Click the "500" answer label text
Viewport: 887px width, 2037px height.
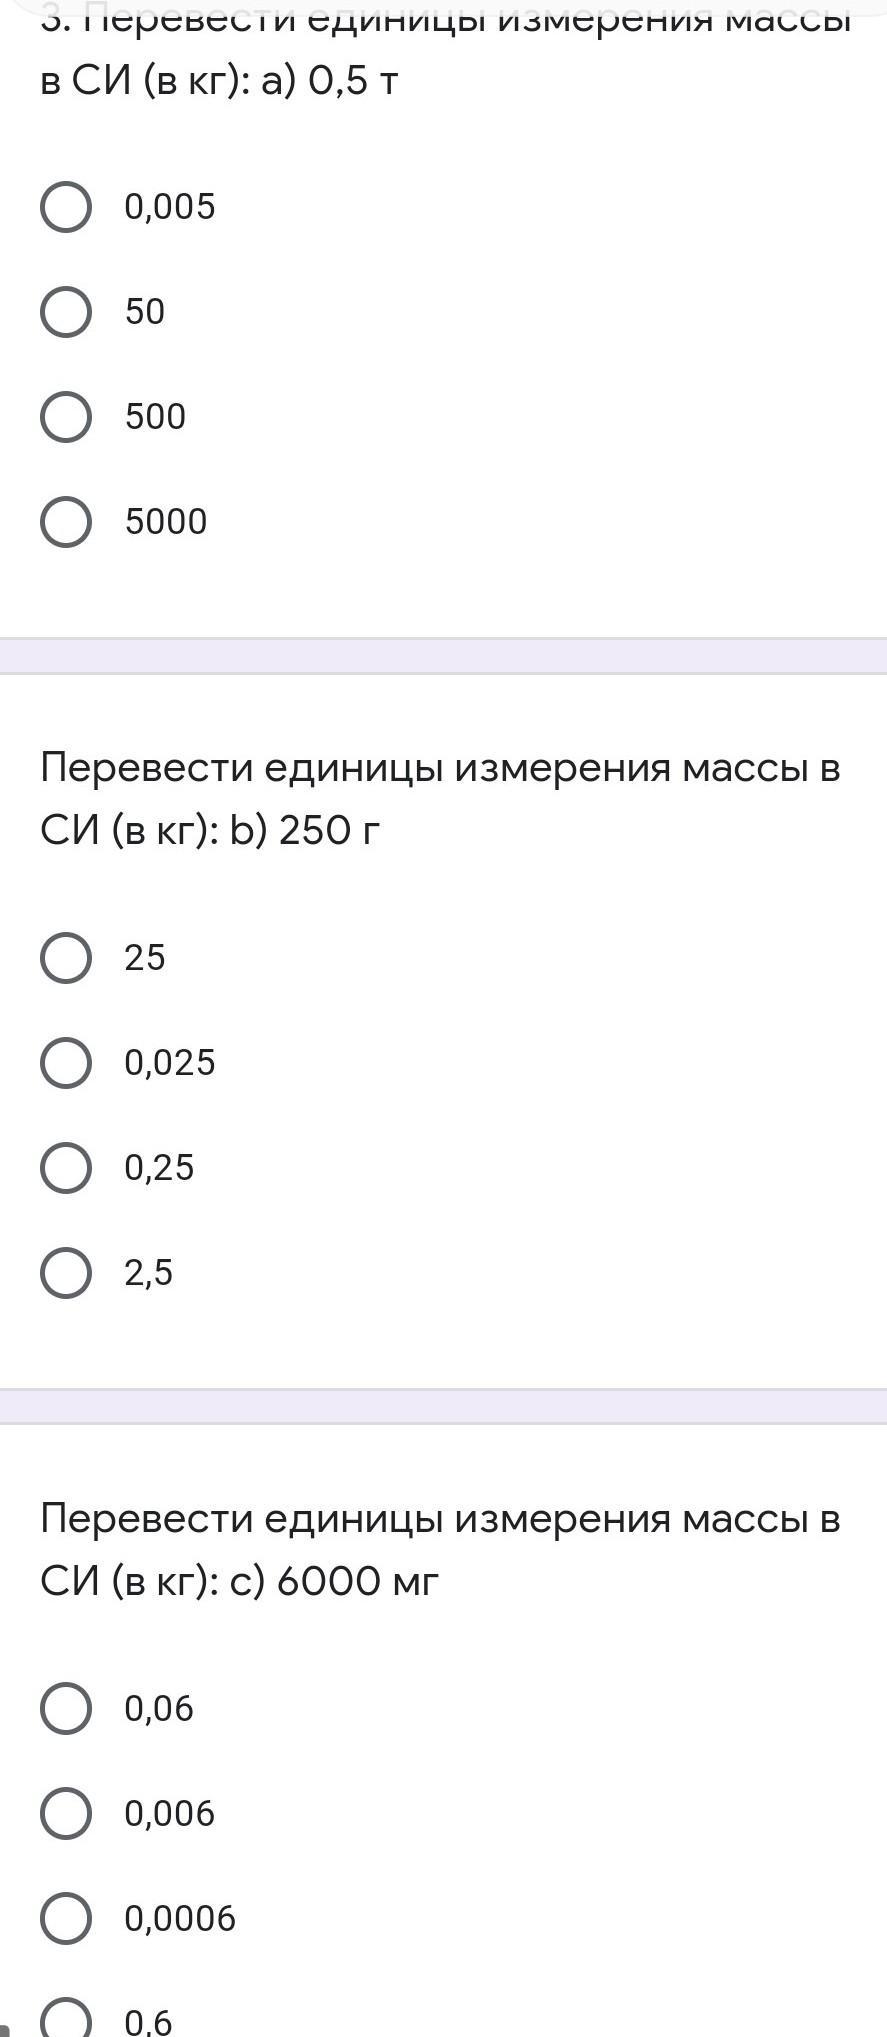155,417
